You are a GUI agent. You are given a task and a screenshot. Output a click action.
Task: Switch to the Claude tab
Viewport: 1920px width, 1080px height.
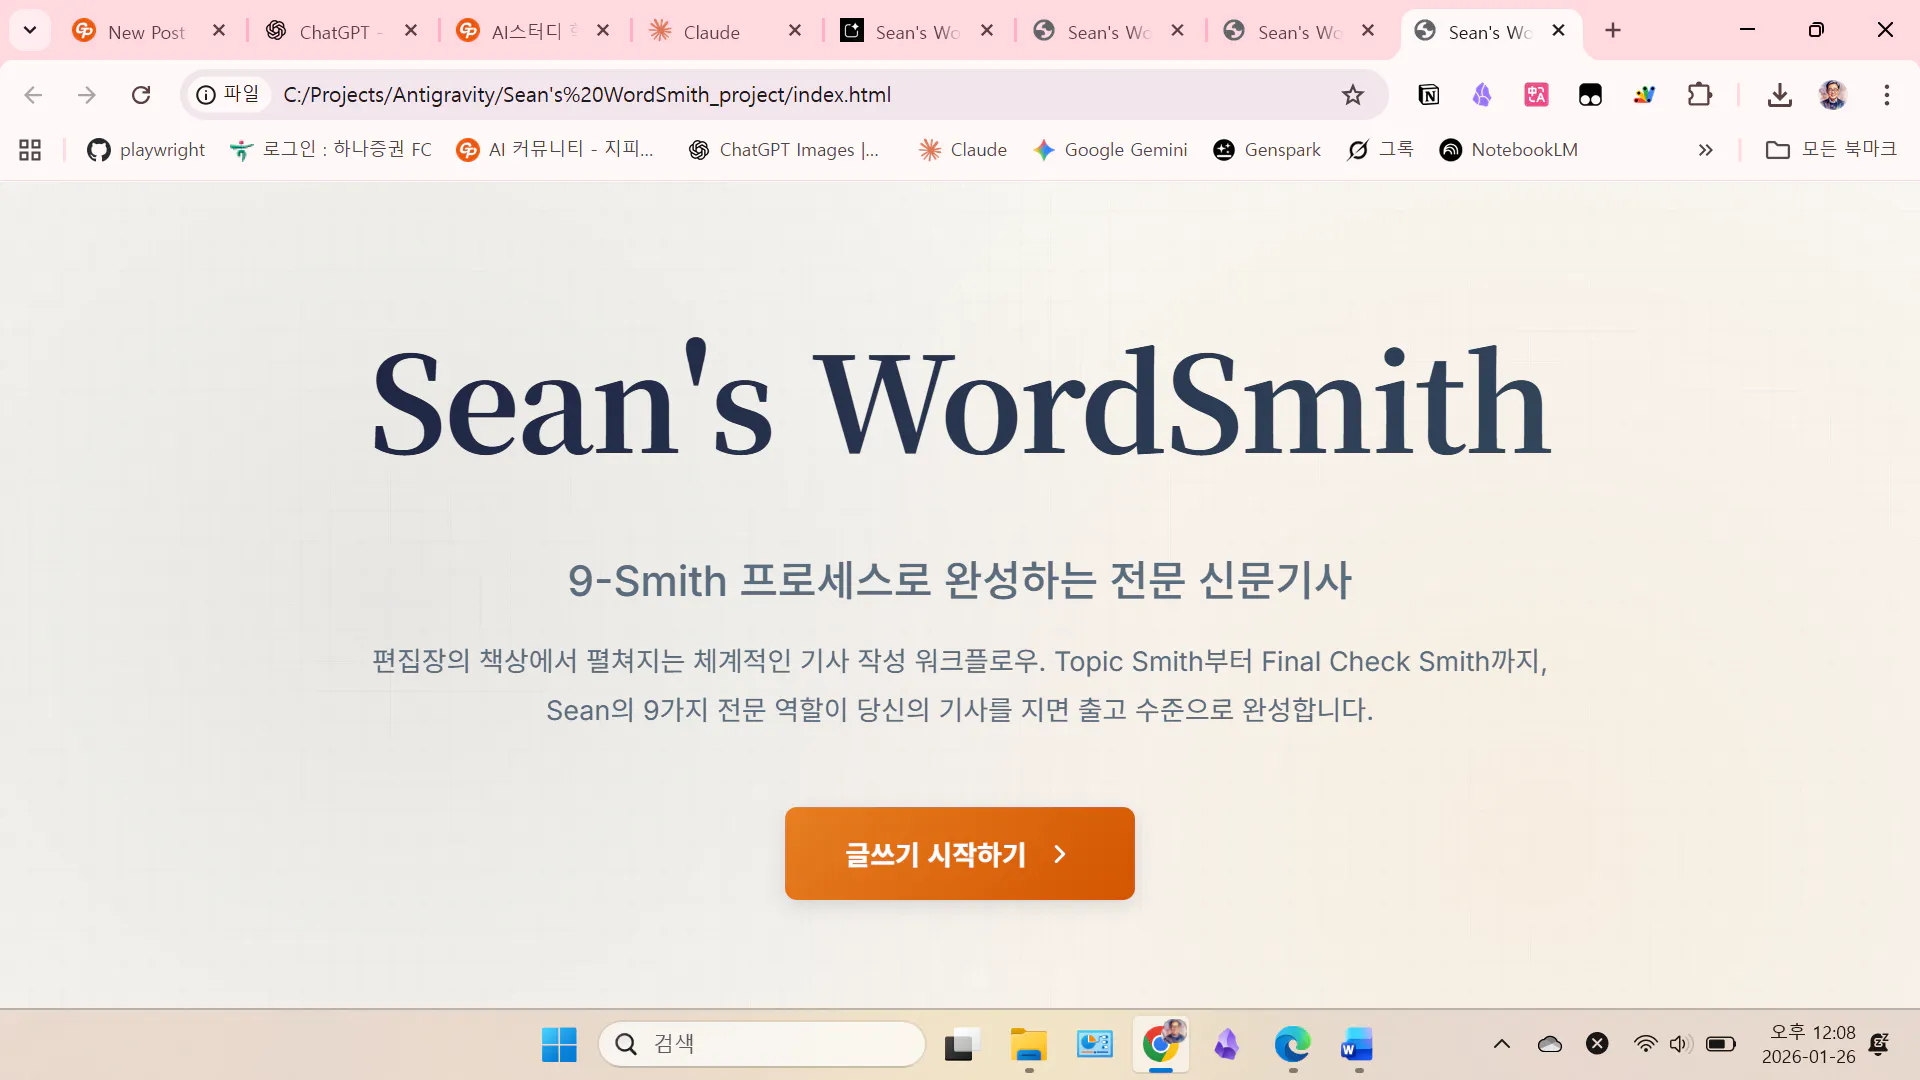710,32
